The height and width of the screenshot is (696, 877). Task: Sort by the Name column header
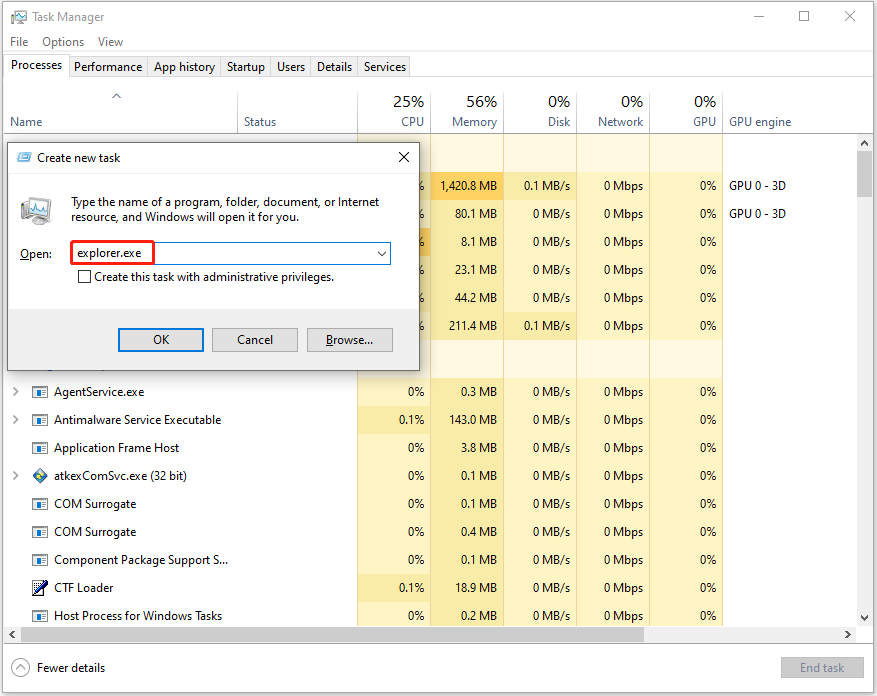point(121,112)
